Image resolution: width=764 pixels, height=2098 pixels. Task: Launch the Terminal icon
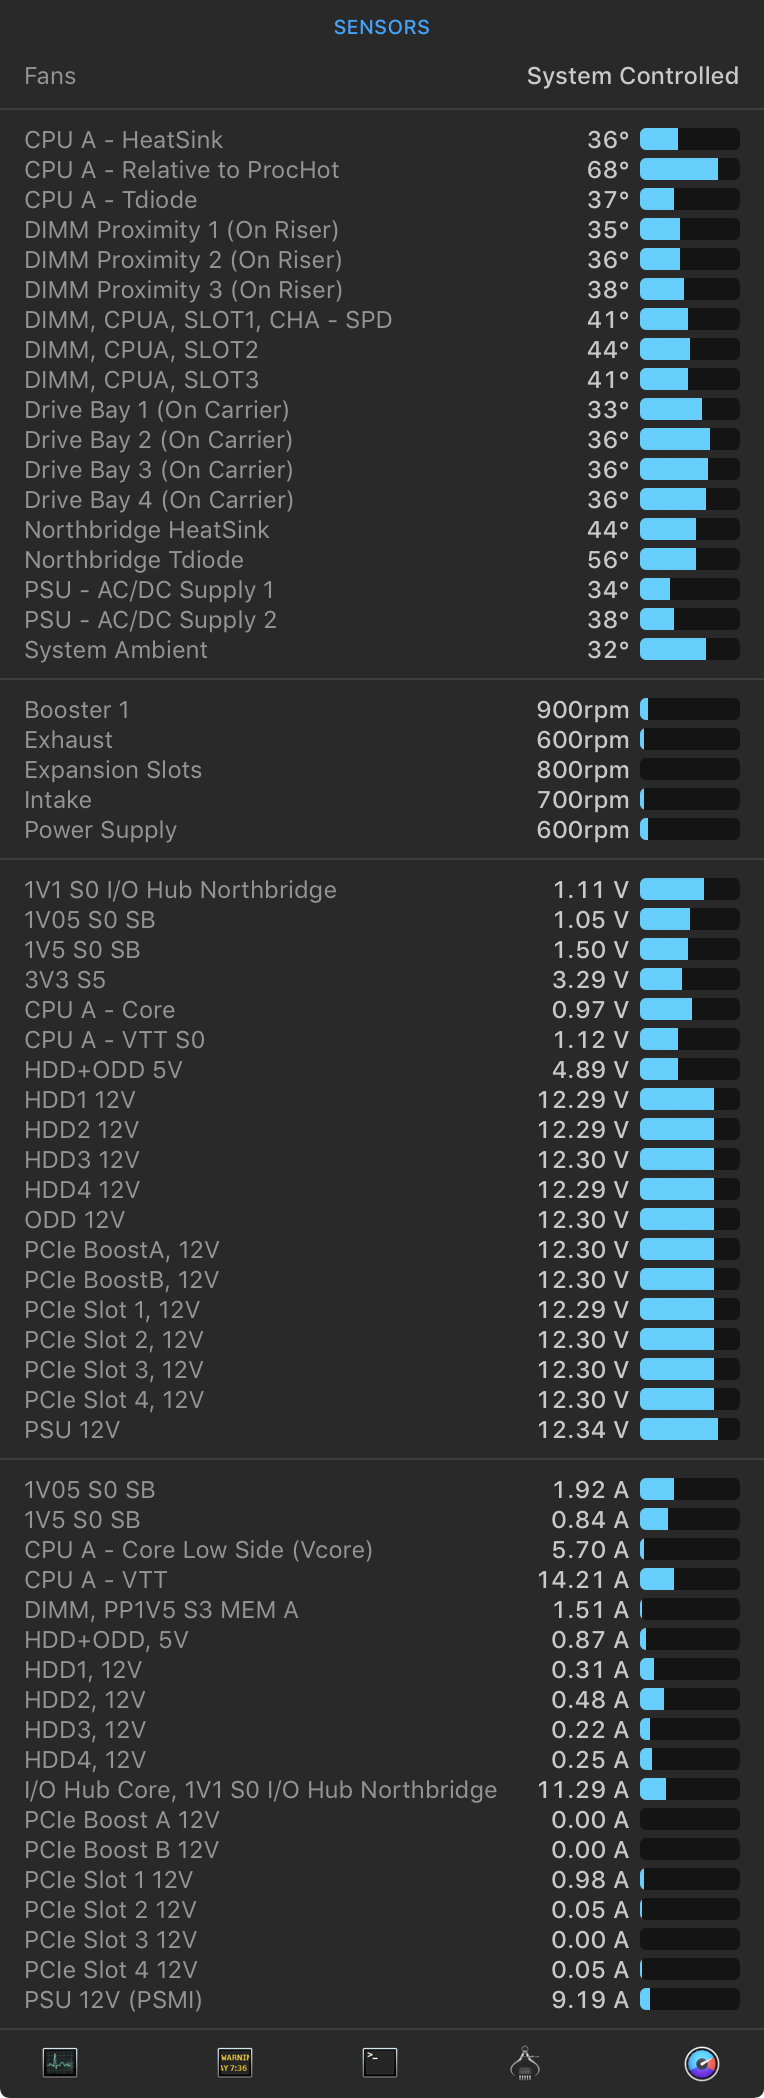tap(380, 2062)
